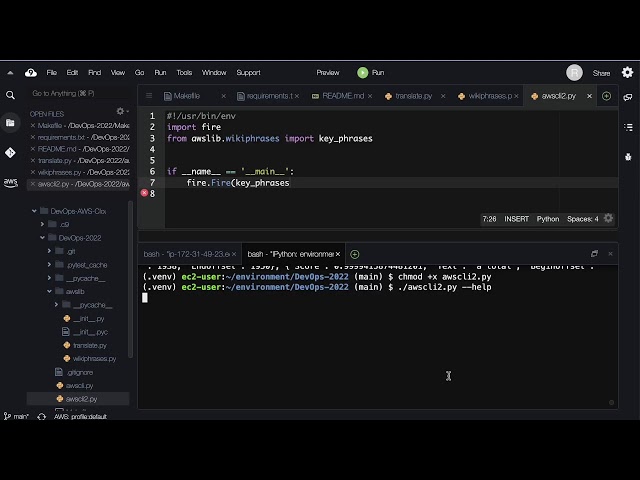Maximize the terminal pane icon
The height and width of the screenshot is (480, 640).
(x=594, y=253)
